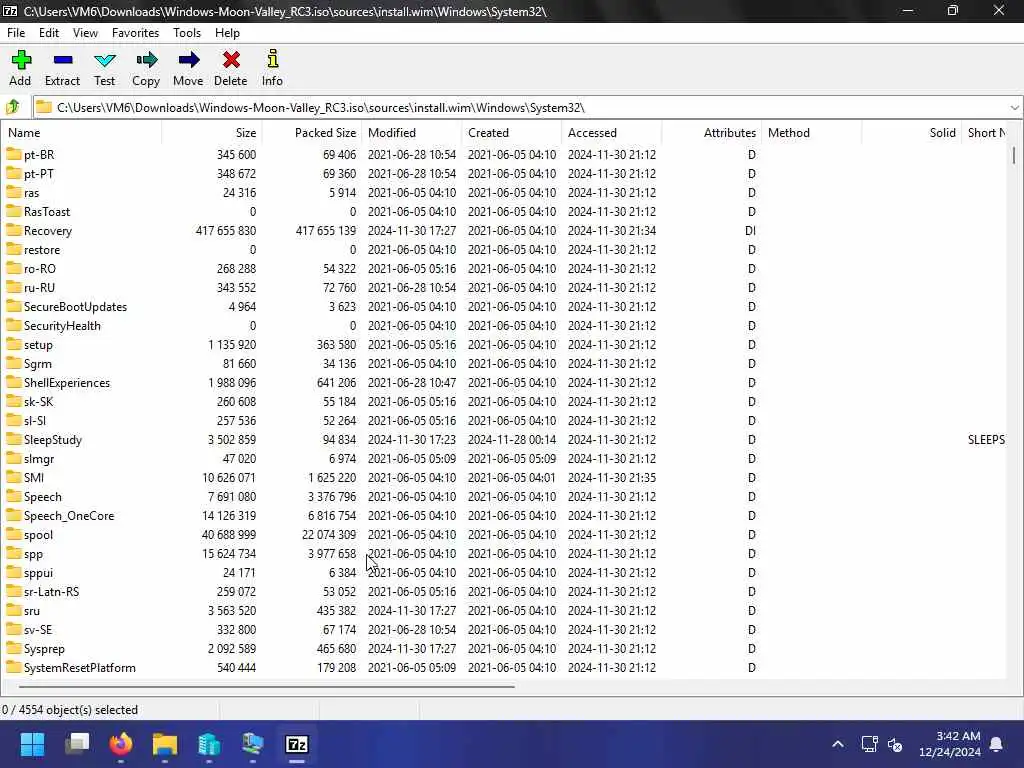Screen dimensions: 1024x768
Task: Sort by the Accessed column header
Action: click(x=612, y=133)
